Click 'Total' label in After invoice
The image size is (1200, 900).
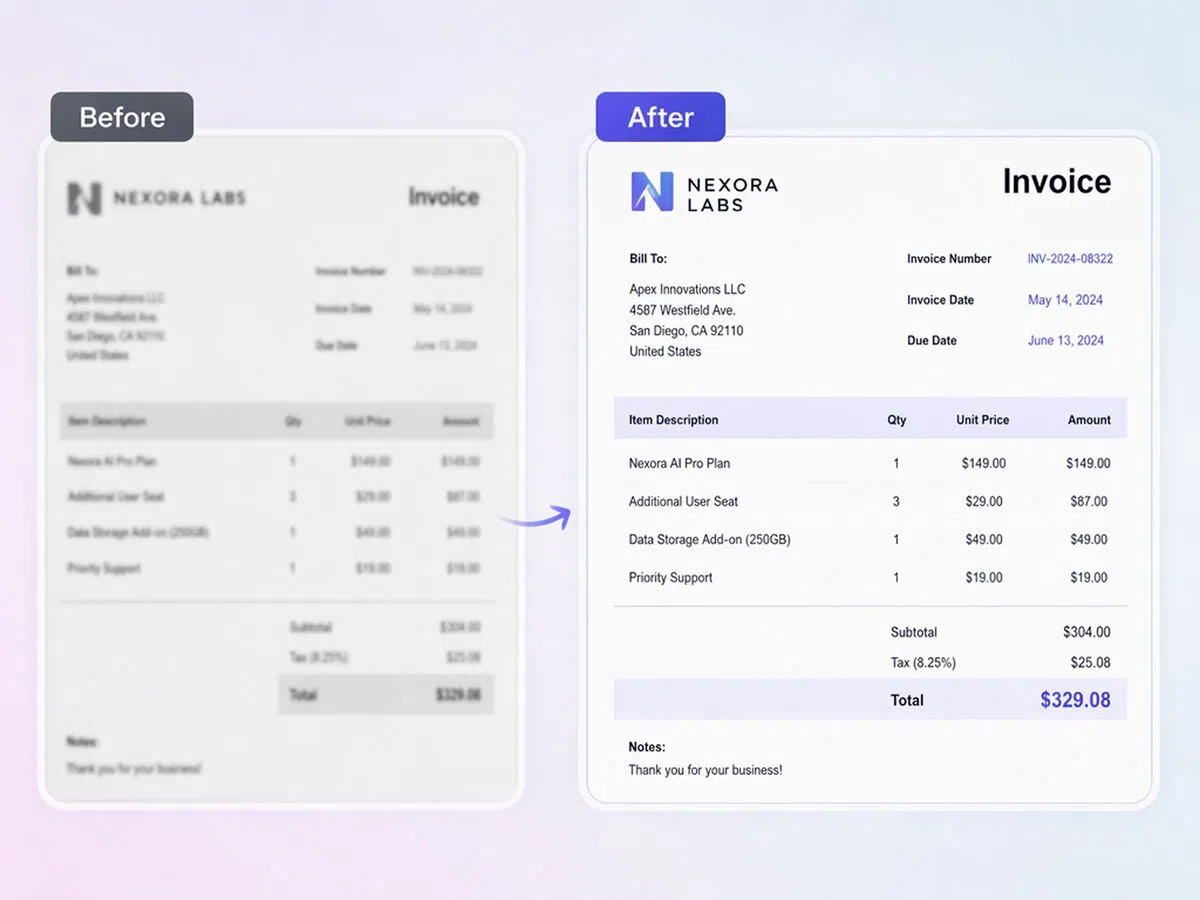907,701
